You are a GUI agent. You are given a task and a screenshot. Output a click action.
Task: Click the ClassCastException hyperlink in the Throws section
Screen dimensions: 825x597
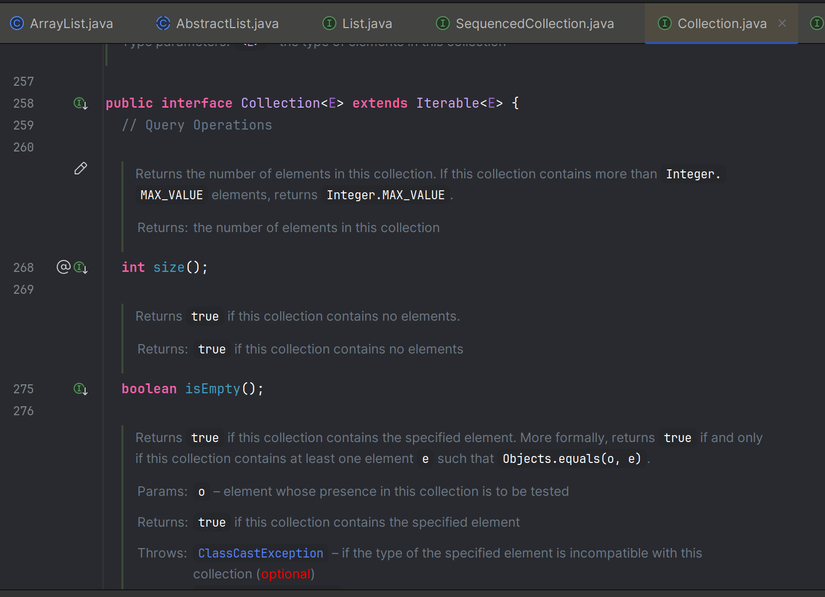(260, 552)
